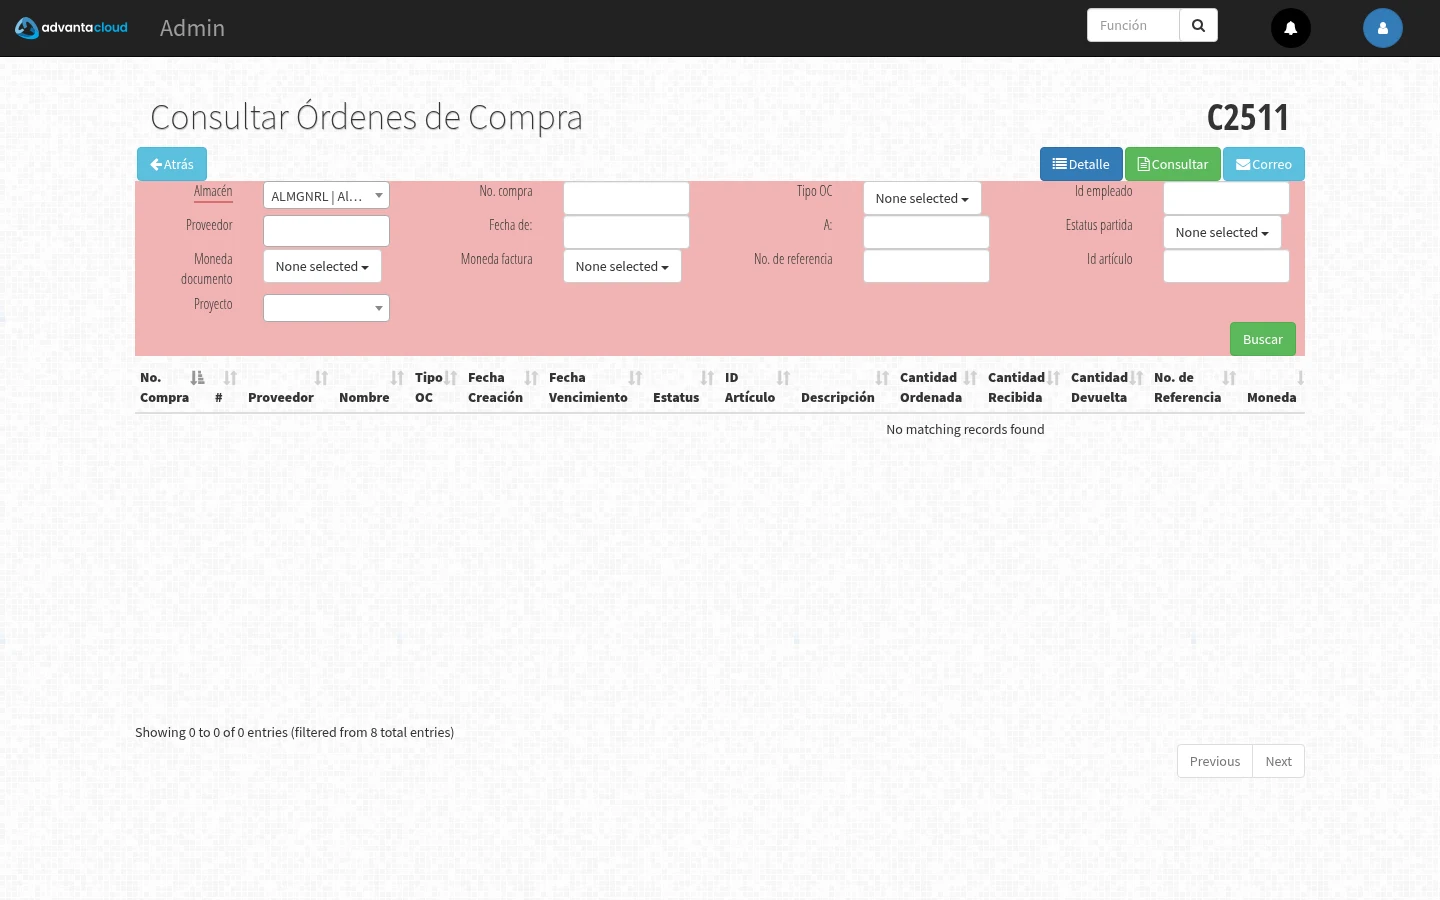Sort by Fecha Vencimiento column
The height and width of the screenshot is (900, 1440).
(596, 387)
